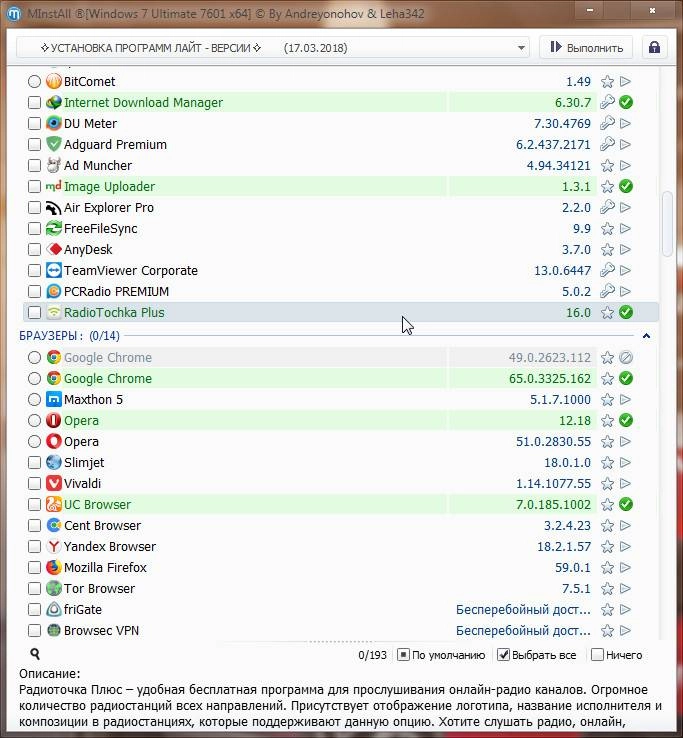Click the star icon for Ad Muncher
683x738 pixels.
click(607, 166)
